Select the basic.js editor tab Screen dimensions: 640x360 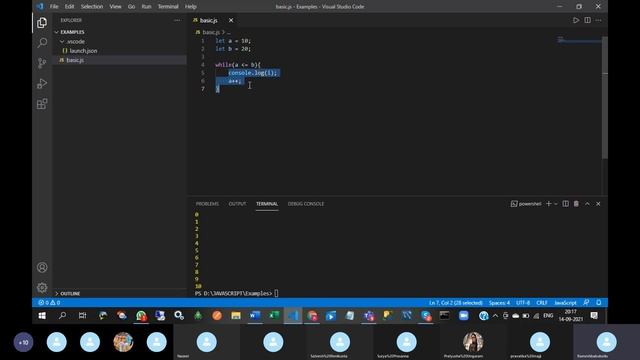209,20
